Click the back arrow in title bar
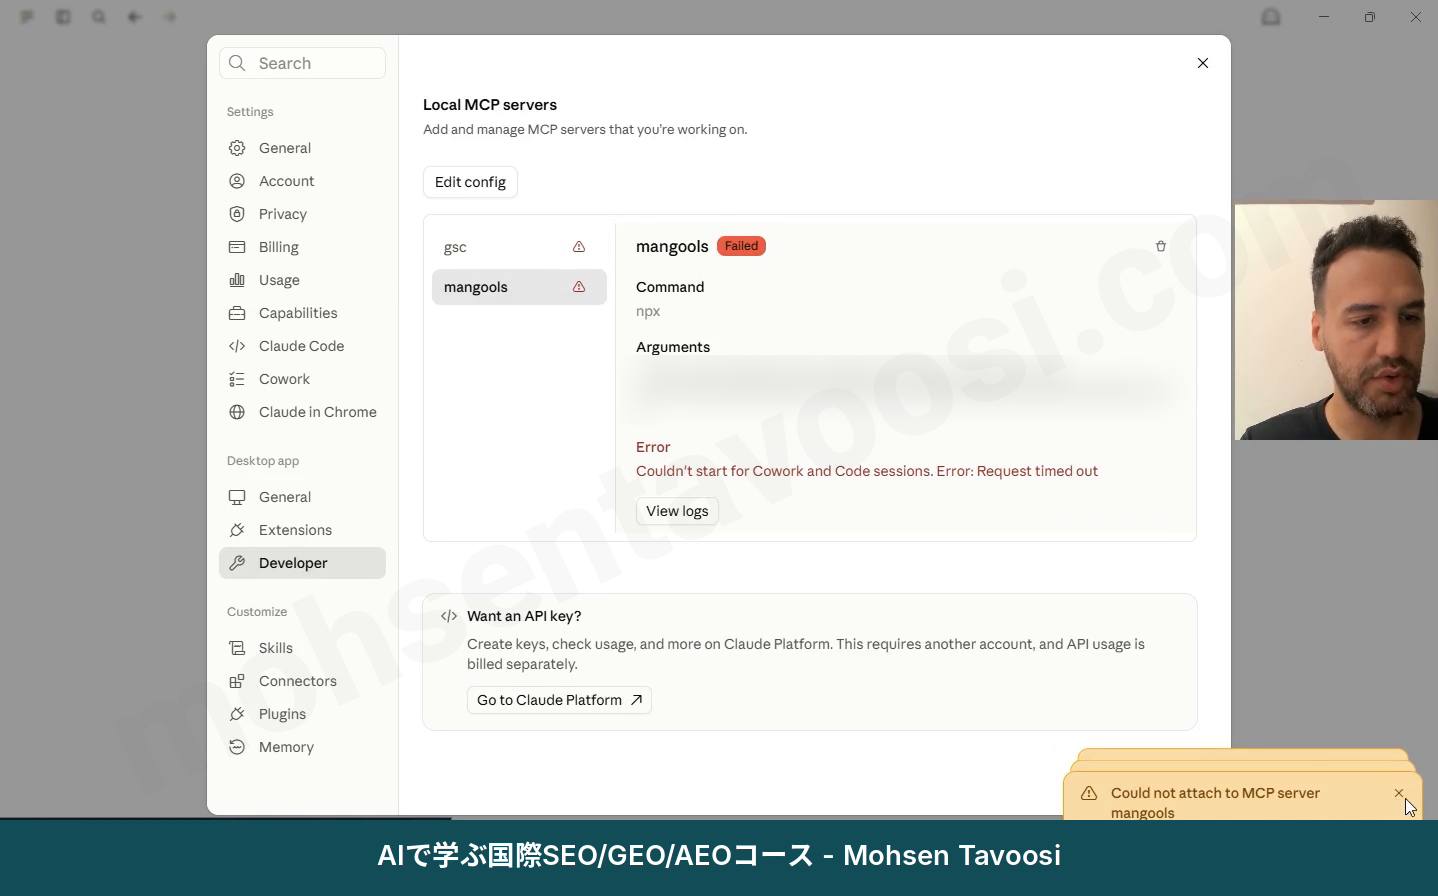 pyautogui.click(x=134, y=17)
